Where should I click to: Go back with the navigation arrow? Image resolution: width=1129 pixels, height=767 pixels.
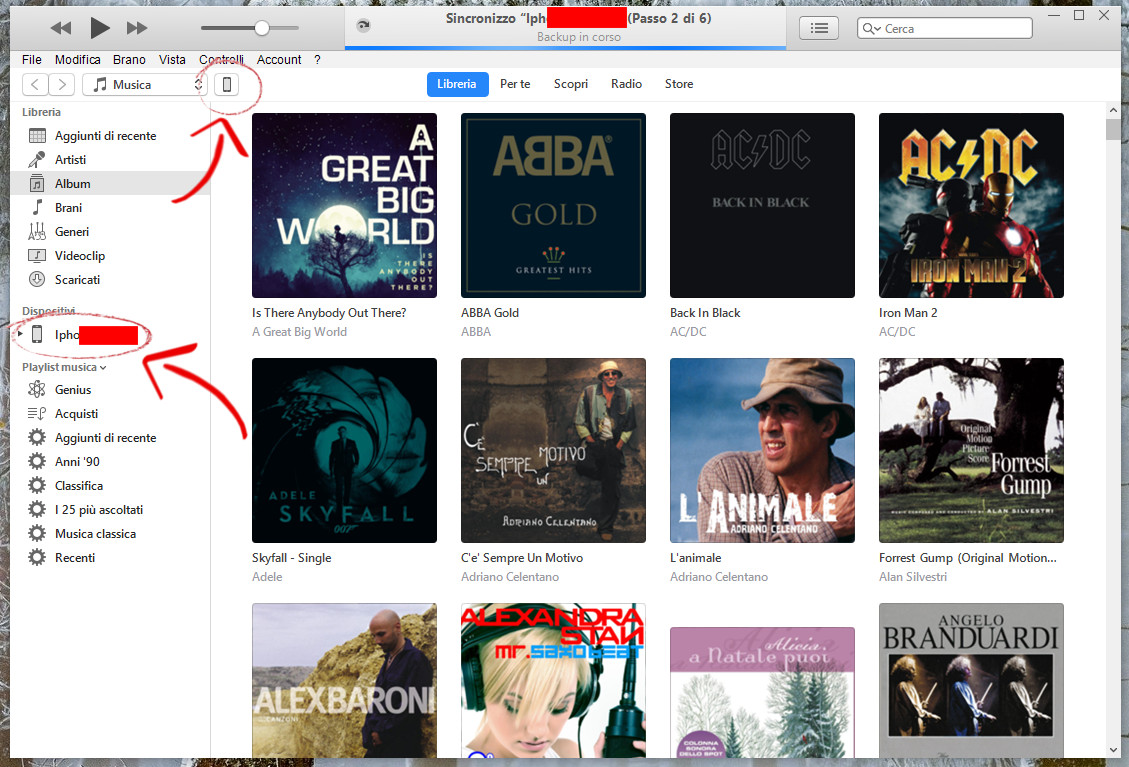(x=35, y=84)
